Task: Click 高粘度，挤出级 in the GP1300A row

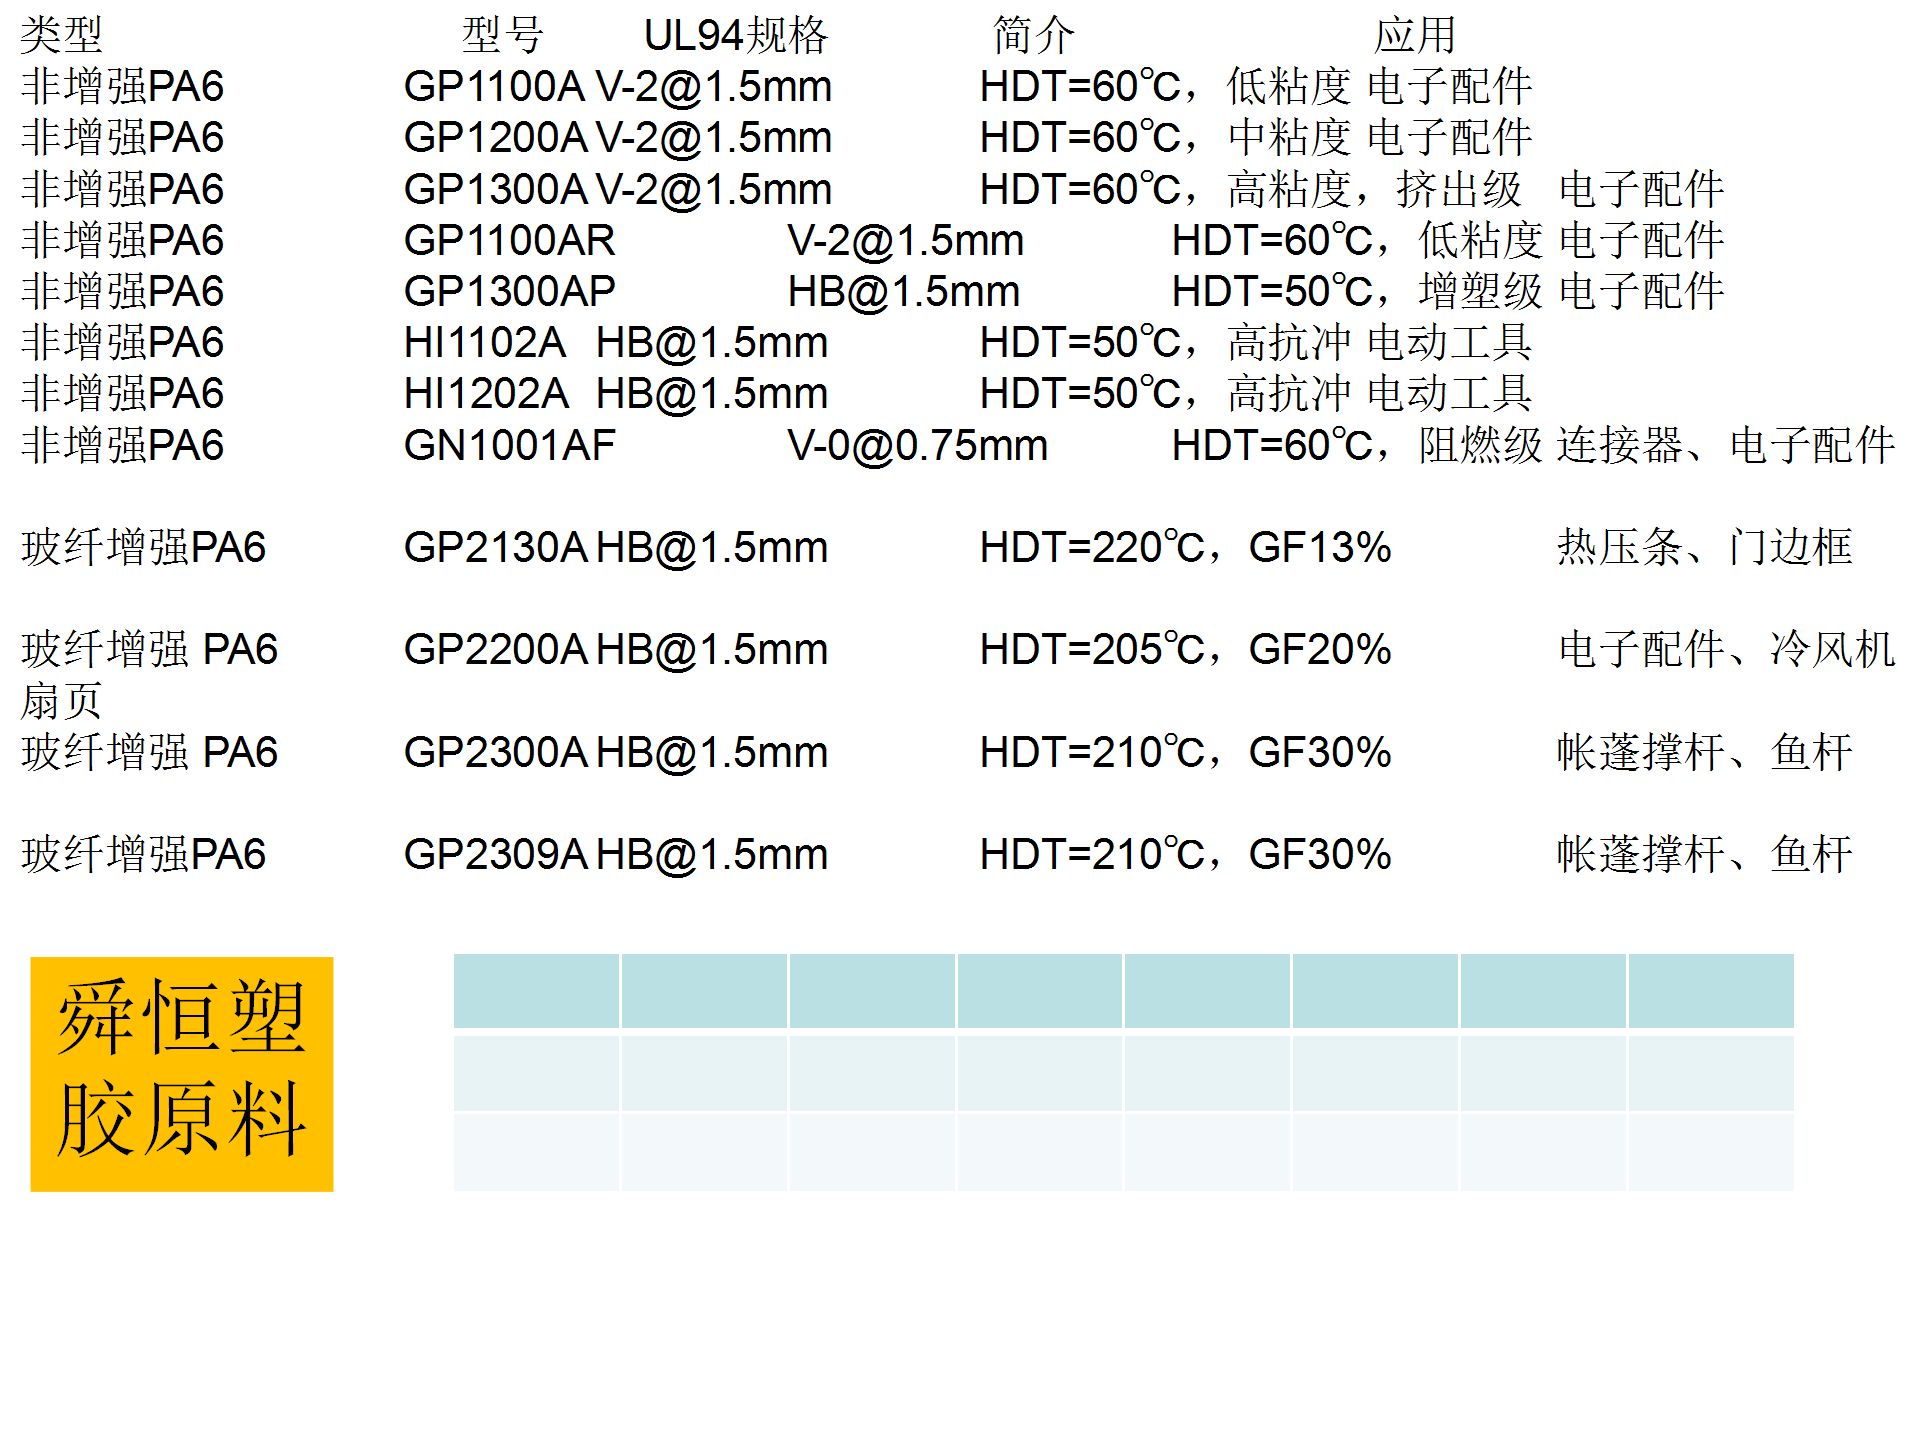Action: point(1374,190)
